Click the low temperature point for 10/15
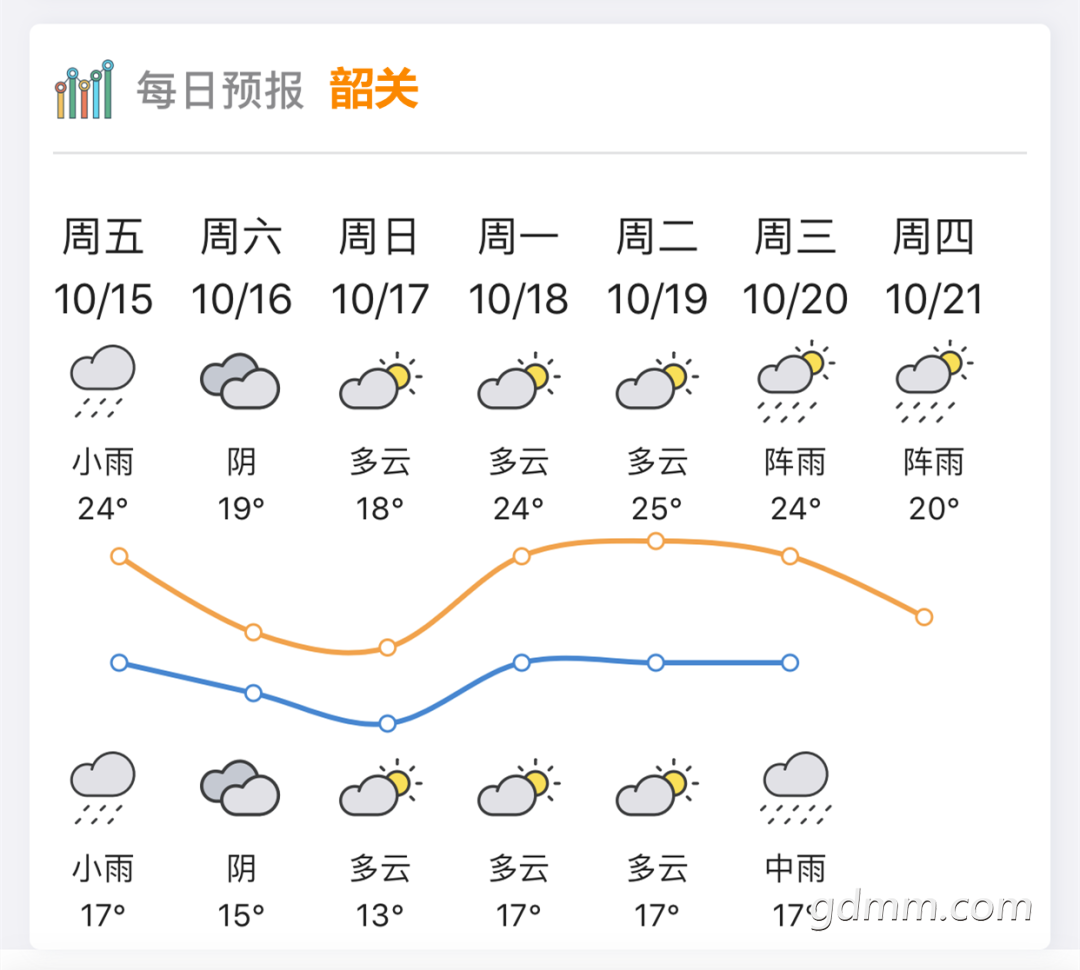 pyautogui.click(x=119, y=663)
